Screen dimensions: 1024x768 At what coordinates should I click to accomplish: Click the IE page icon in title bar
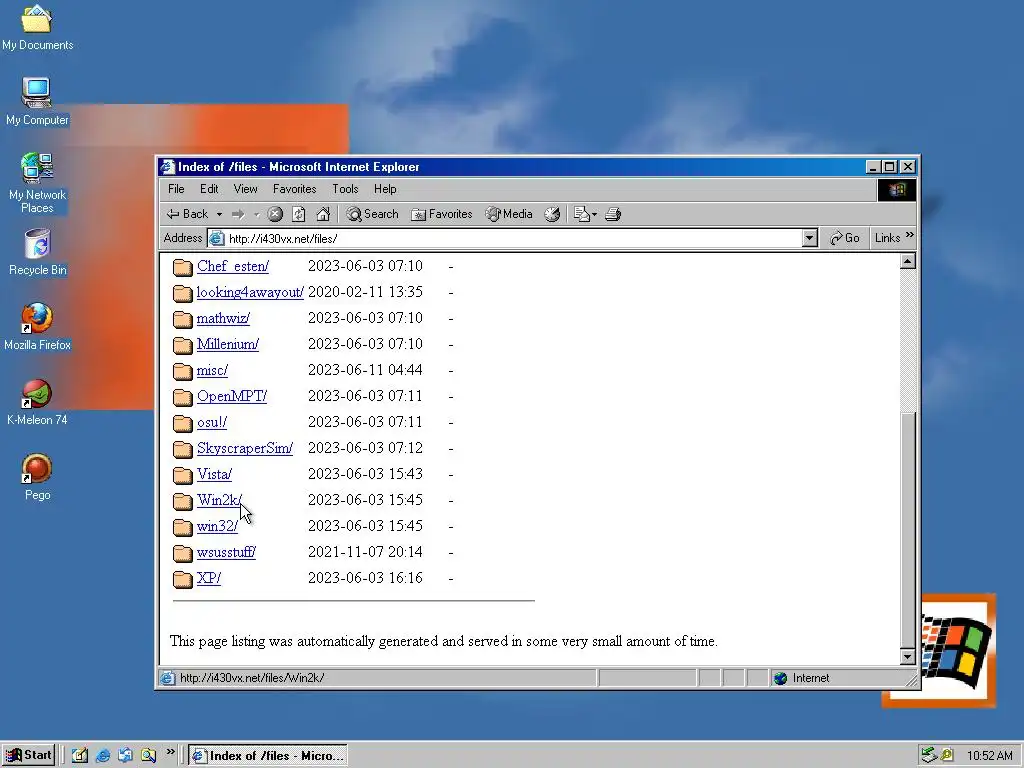pyautogui.click(x=168, y=167)
